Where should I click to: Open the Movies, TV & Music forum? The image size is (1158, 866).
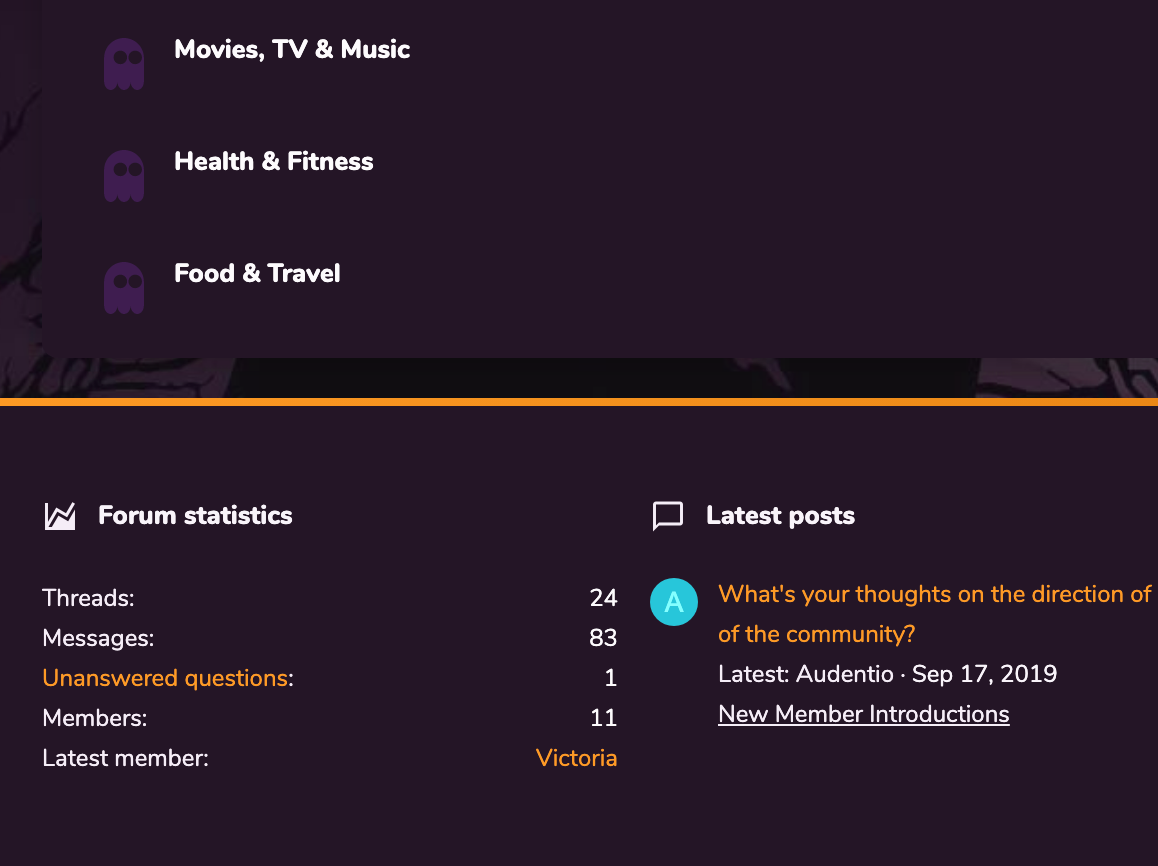point(292,49)
